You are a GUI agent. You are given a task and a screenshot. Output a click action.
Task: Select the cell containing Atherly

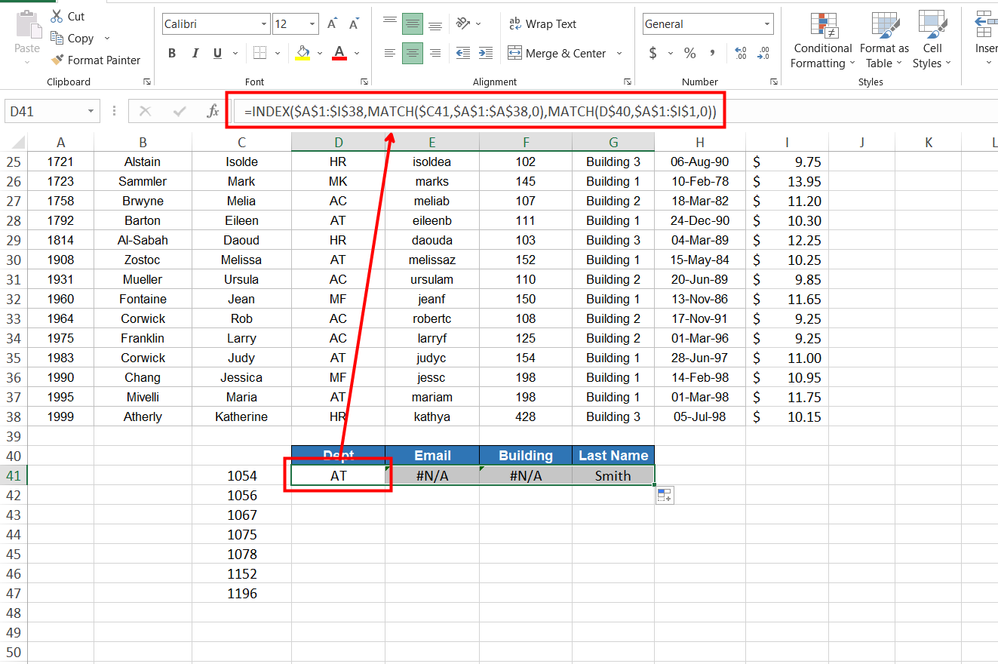[x=143, y=417]
